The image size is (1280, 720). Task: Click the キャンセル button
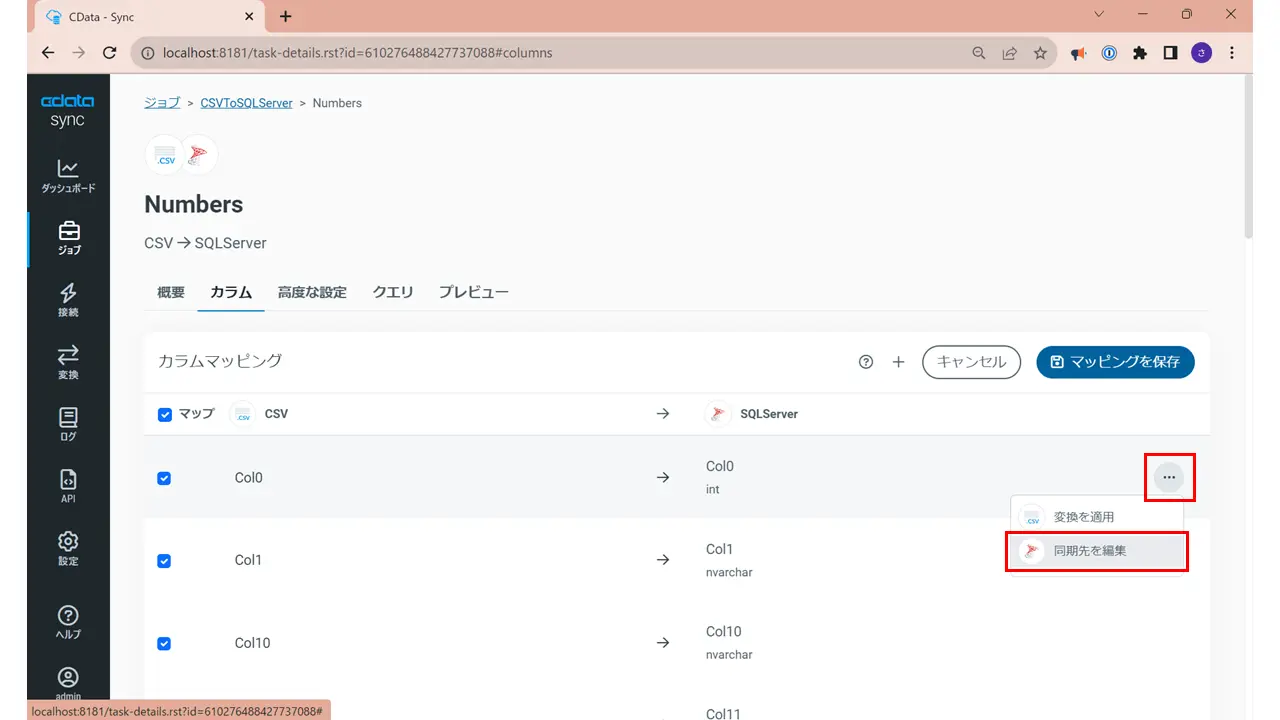click(971, 362)
